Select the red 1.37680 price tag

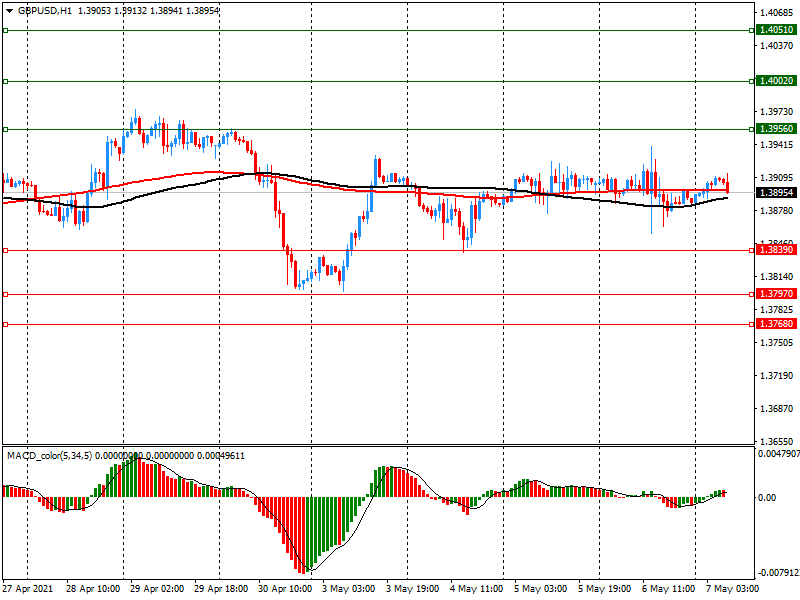[x=776, y=324]
